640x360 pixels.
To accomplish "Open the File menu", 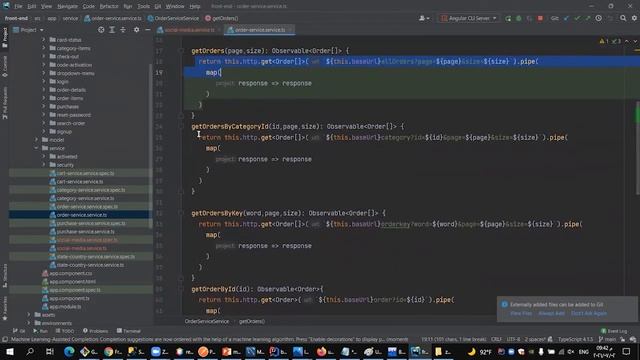I will [18, 6].
